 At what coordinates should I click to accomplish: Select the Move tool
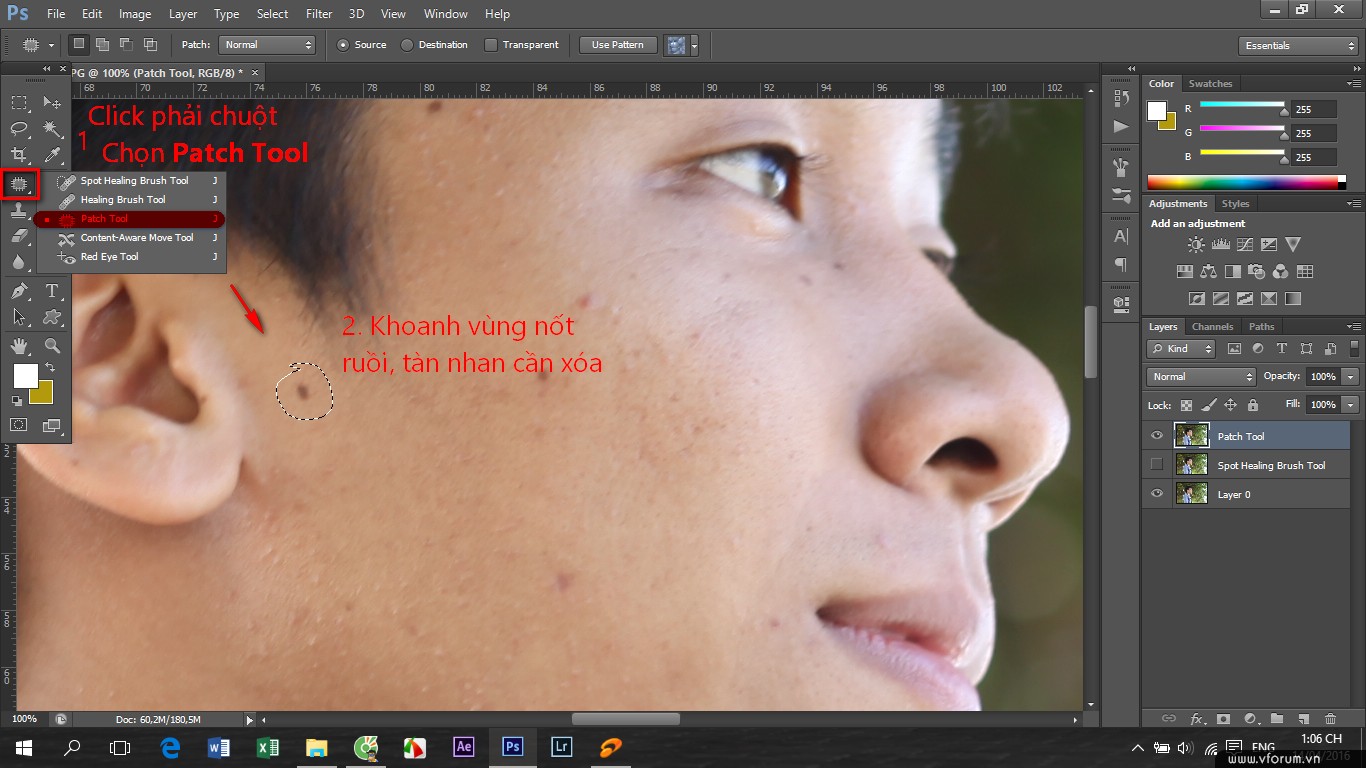(52, 103)
